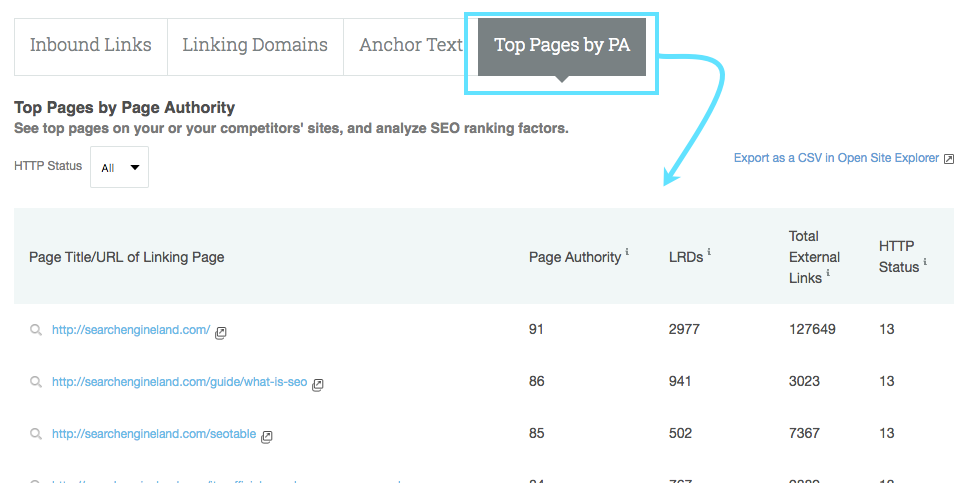Image resolution: width=980 pixels, height=483 pixels.
Task: Click info icon beside HTTP Status column header
Action: coord(925,263)
